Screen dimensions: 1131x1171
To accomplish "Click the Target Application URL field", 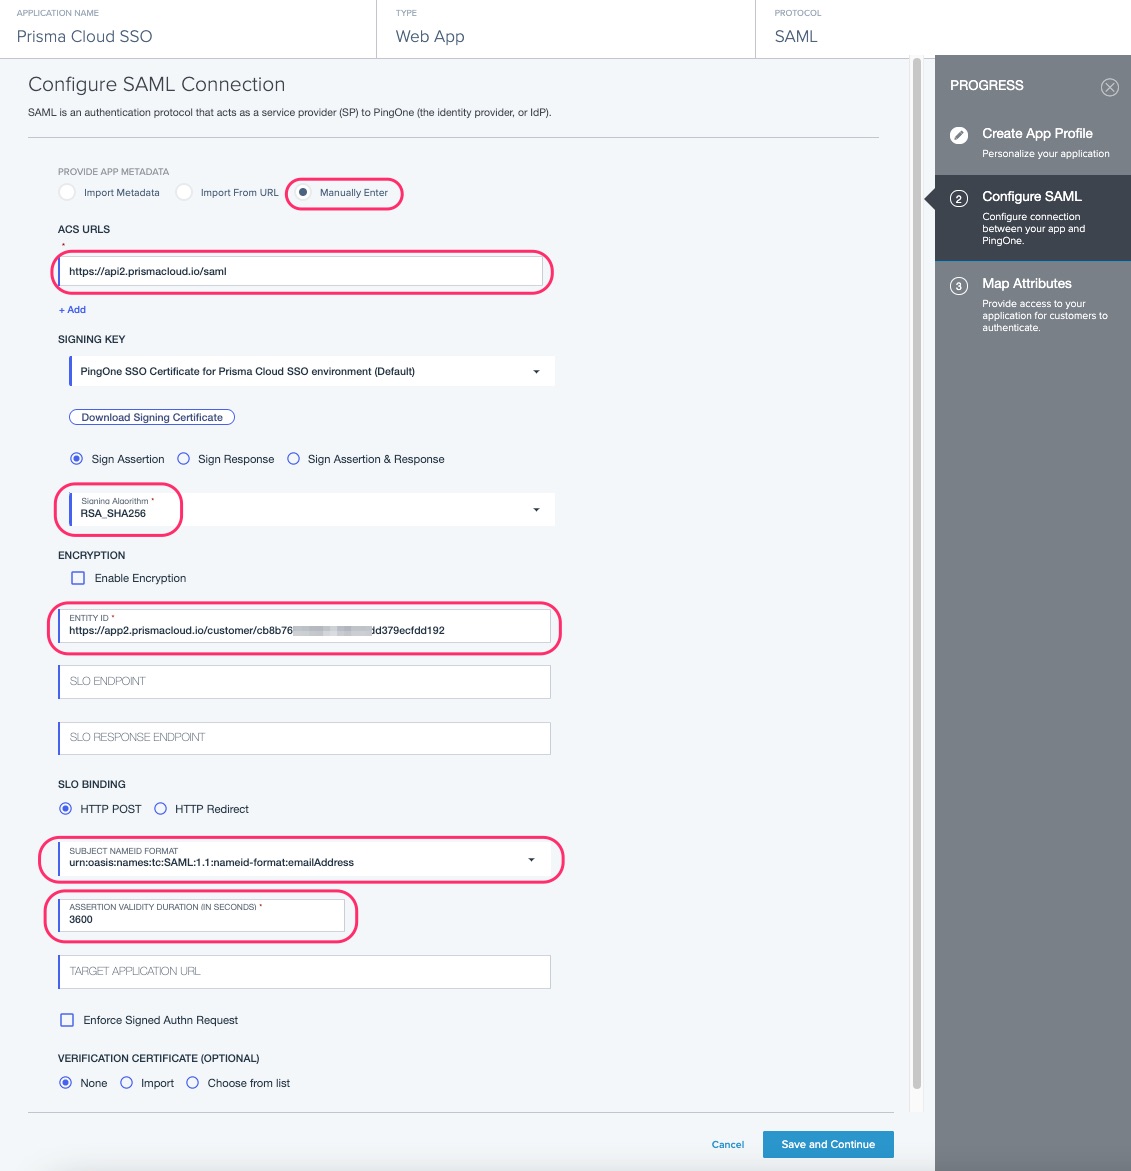I will point(304,972).
